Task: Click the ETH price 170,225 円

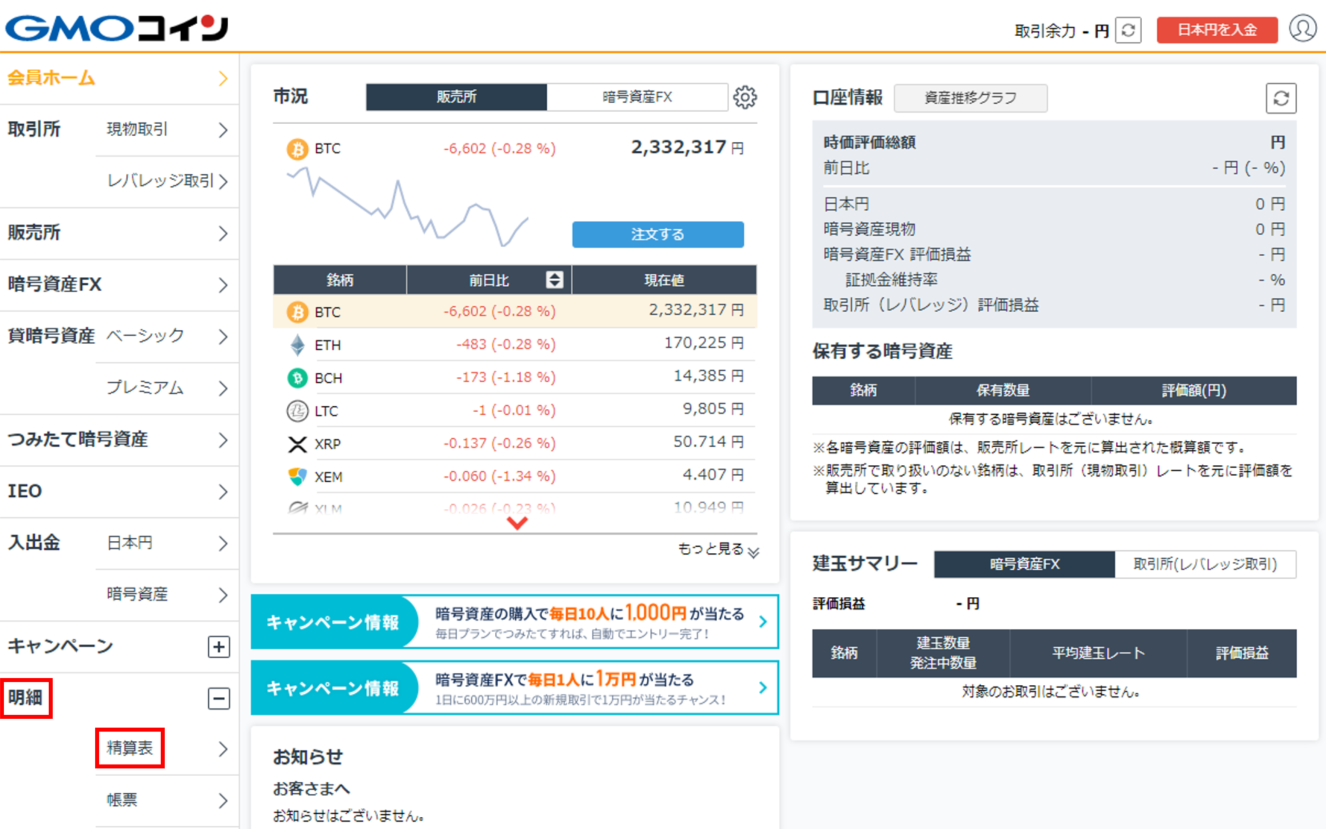Action: point(704,344)
